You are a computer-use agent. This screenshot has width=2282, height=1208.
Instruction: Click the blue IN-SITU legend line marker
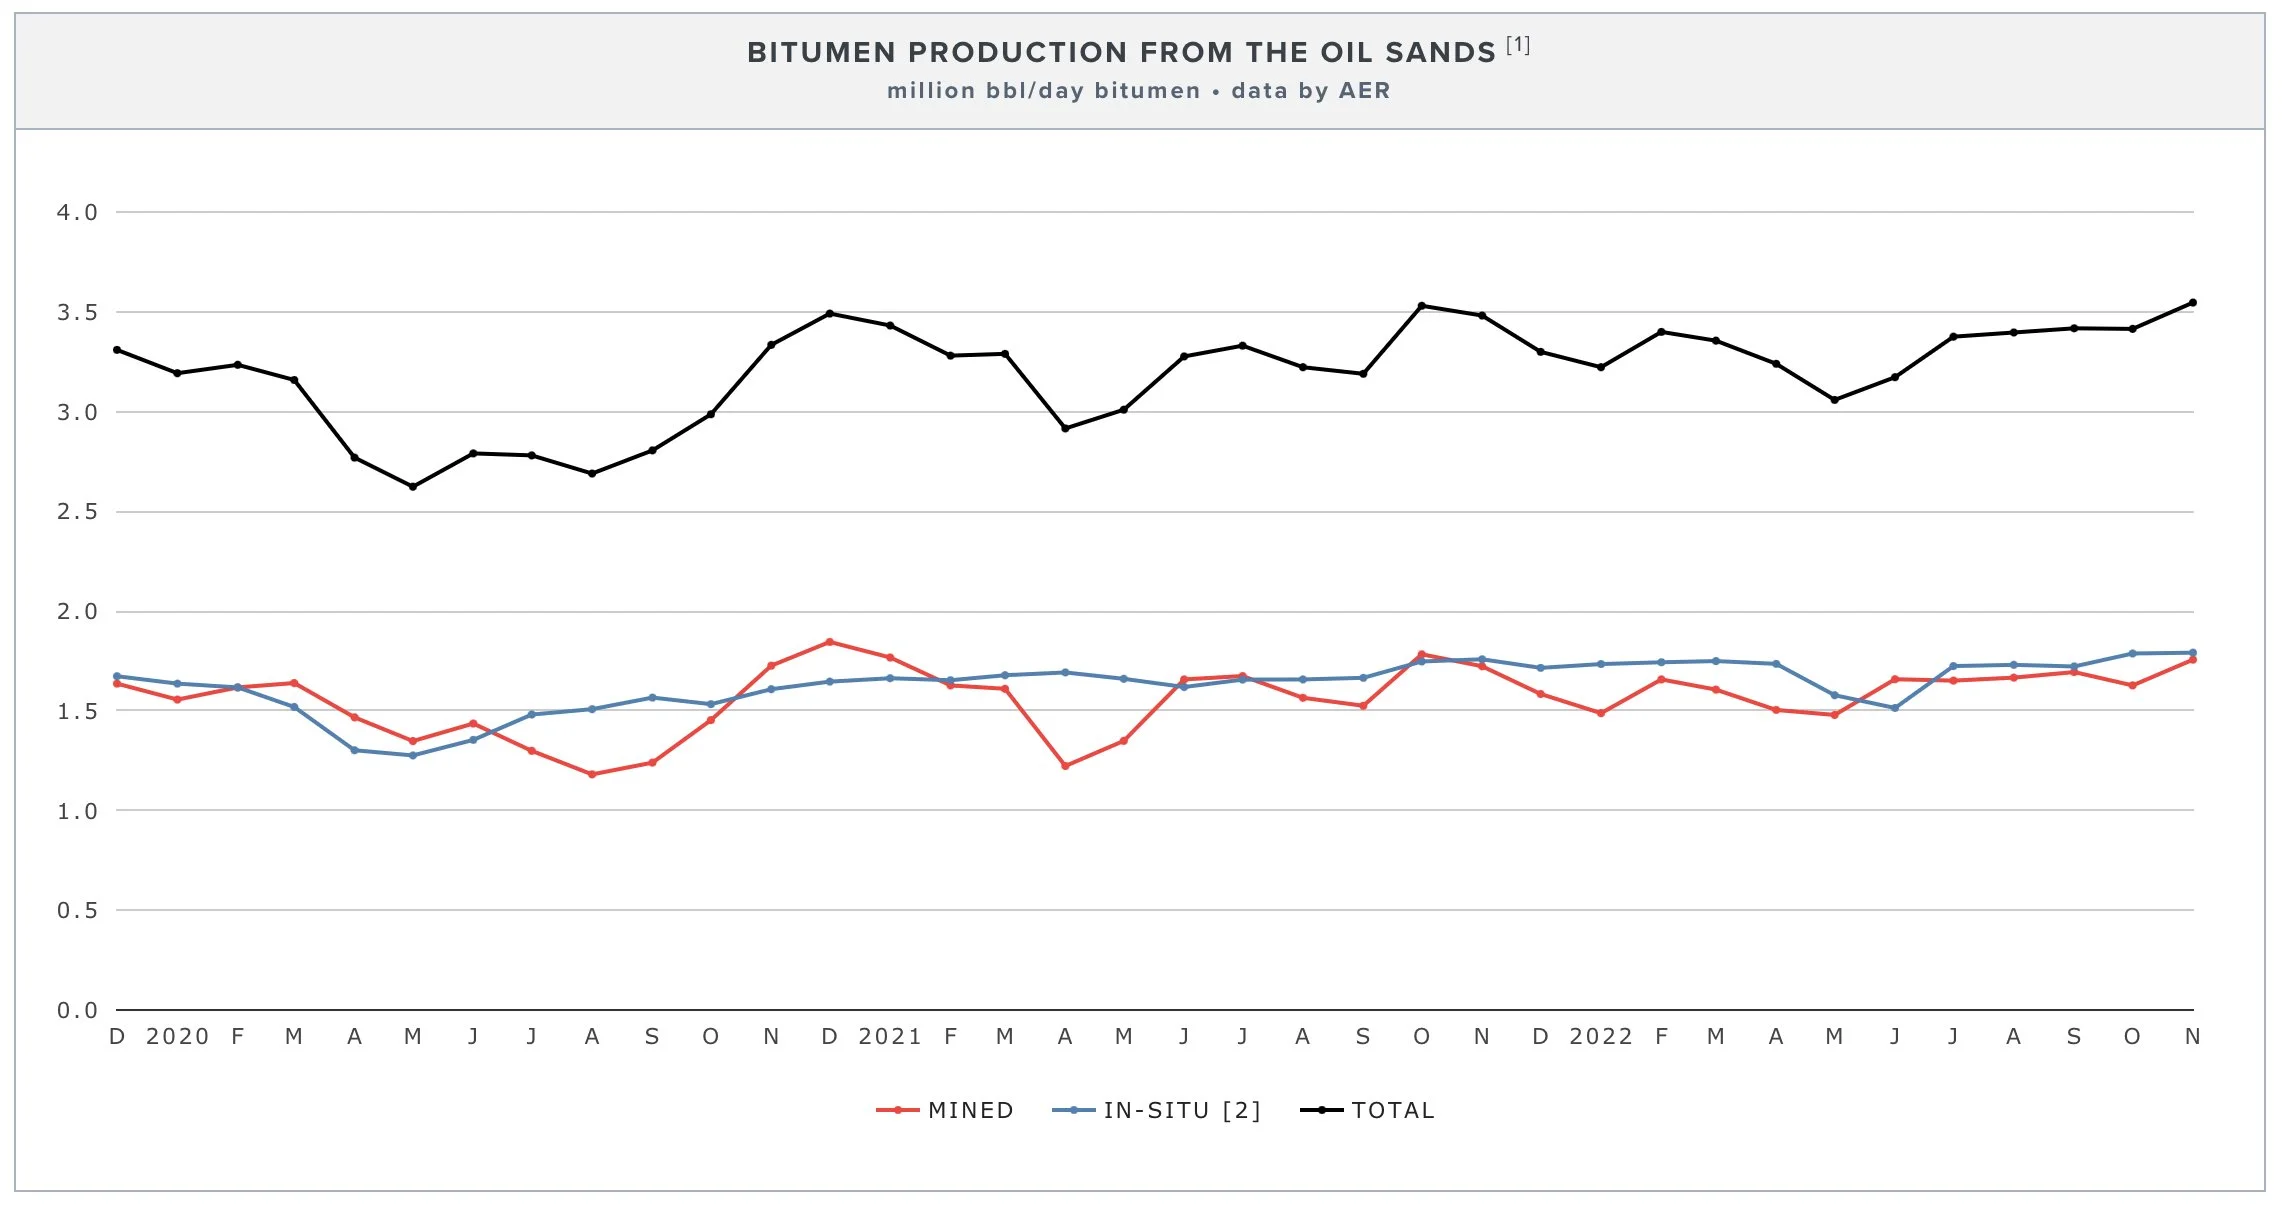(x=1074, y=1110)
